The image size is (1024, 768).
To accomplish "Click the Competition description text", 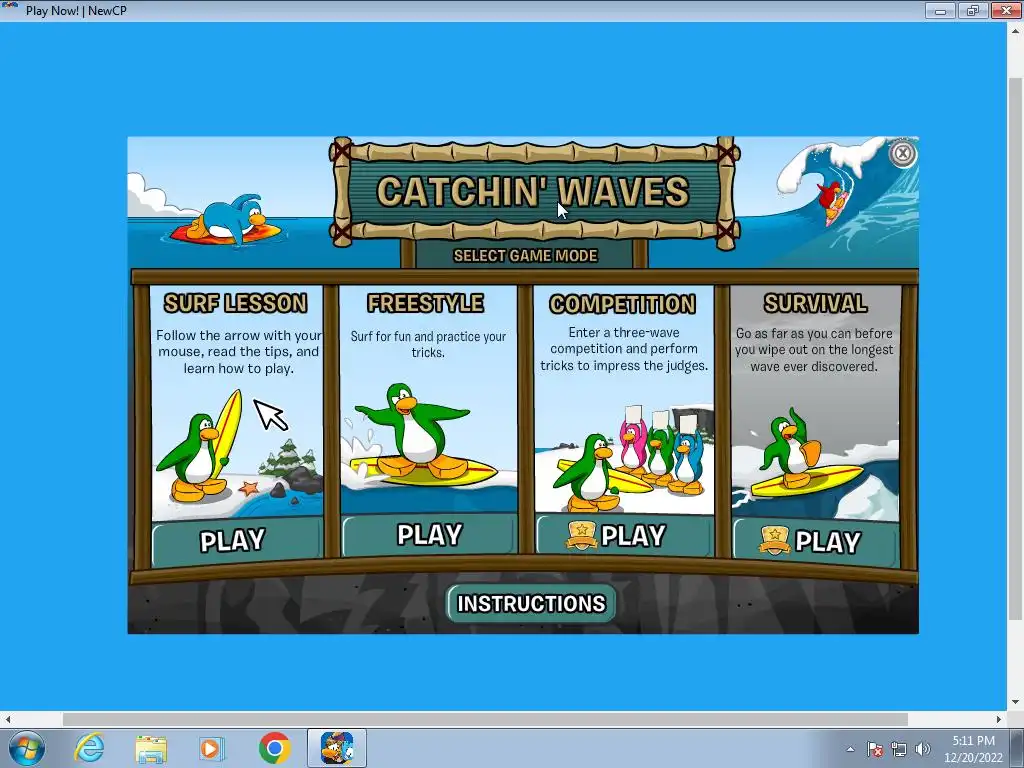I will coord(624,349).
